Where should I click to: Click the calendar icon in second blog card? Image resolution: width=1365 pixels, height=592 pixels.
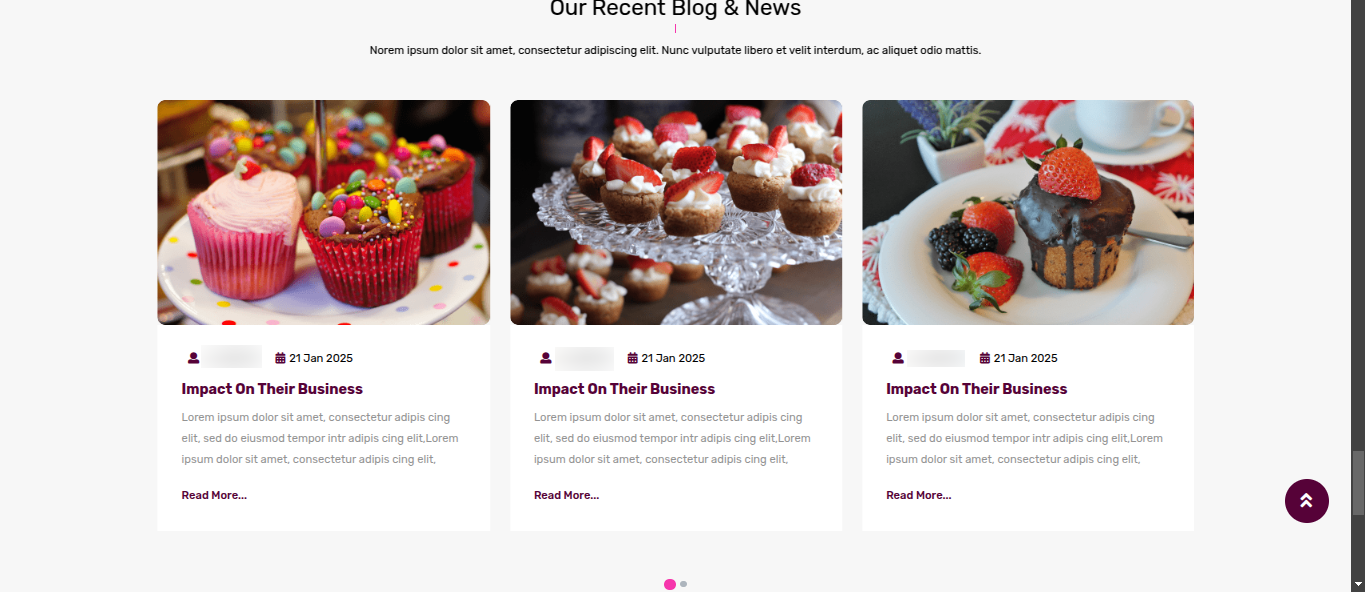point(633,358)
